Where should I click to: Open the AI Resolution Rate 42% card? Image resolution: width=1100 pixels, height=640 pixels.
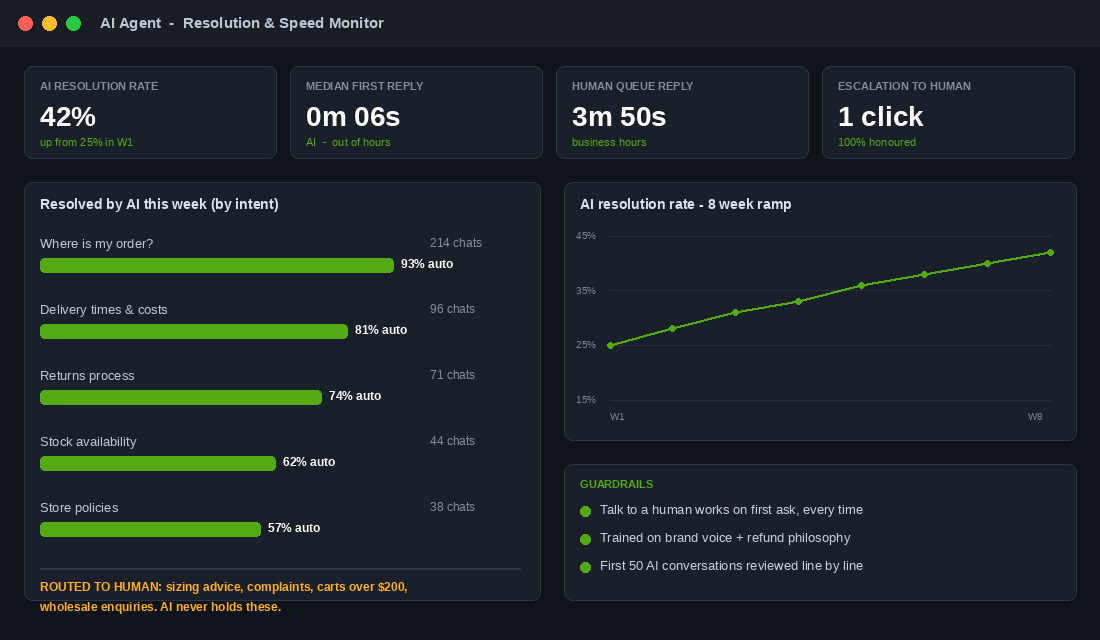[150, 112]
